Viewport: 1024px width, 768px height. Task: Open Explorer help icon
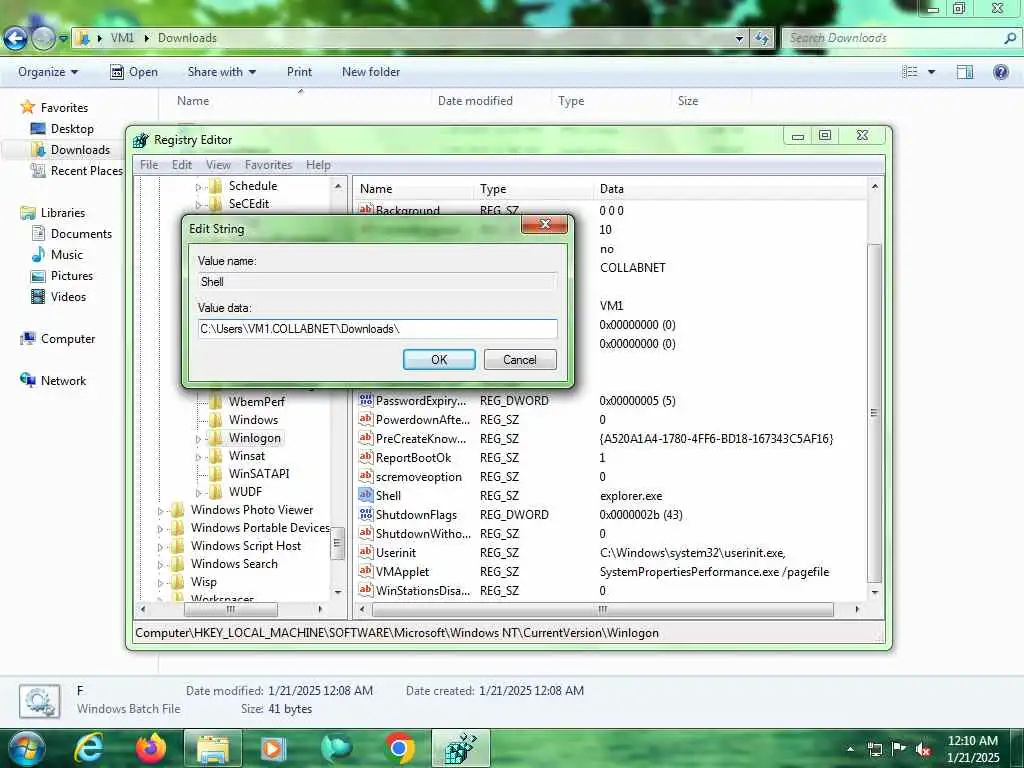pyautogui.click(x=1000, y=72)
